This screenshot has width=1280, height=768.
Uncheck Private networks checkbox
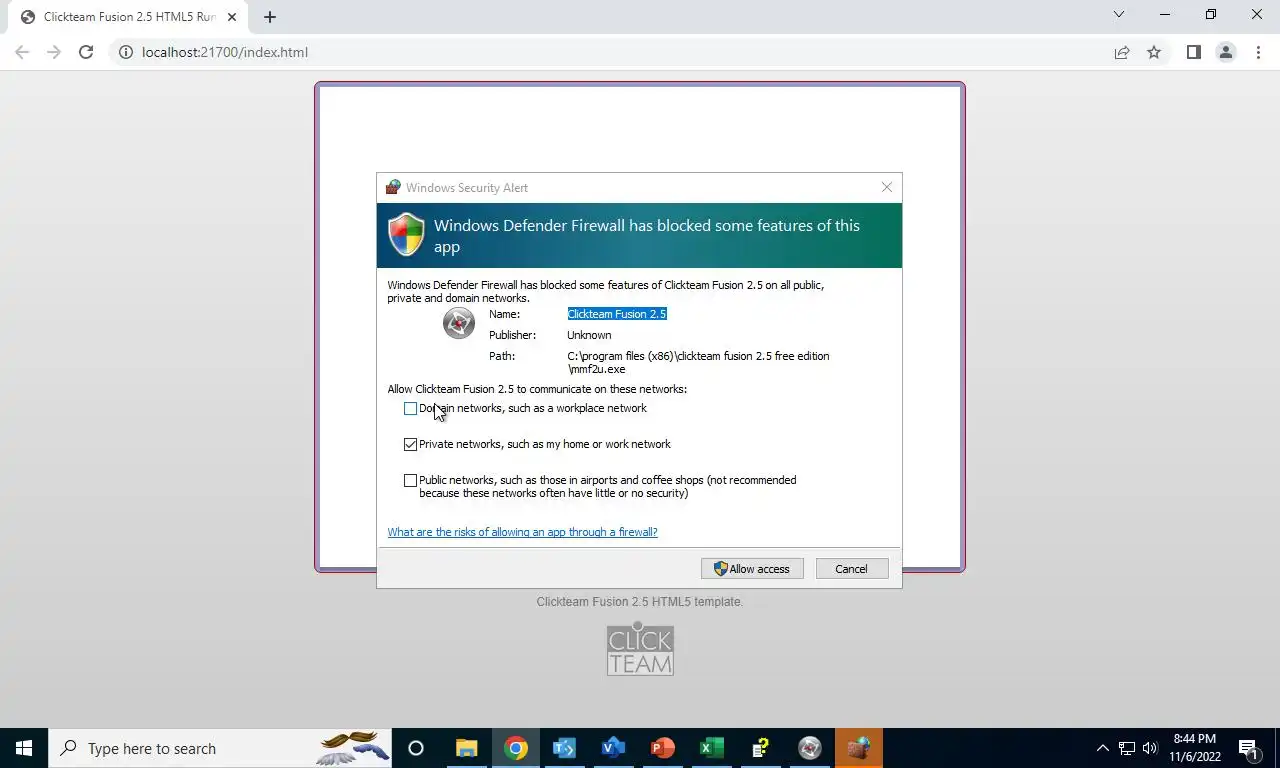[410, 444]
